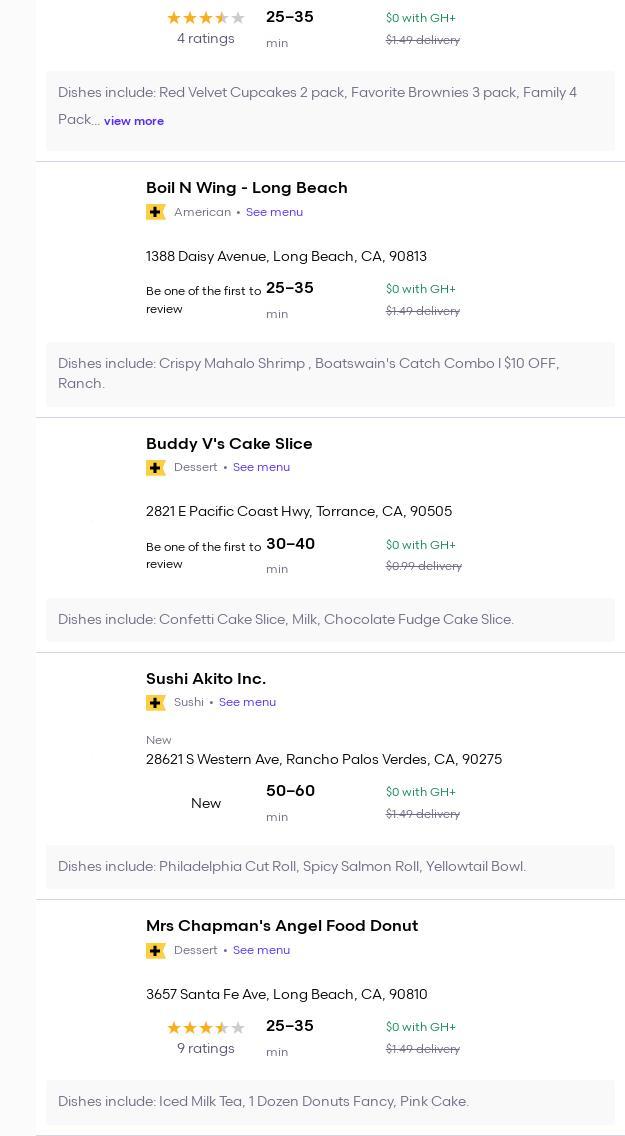Open Buddy V's Cake Slice restaurant title

(x=229, y=444)
